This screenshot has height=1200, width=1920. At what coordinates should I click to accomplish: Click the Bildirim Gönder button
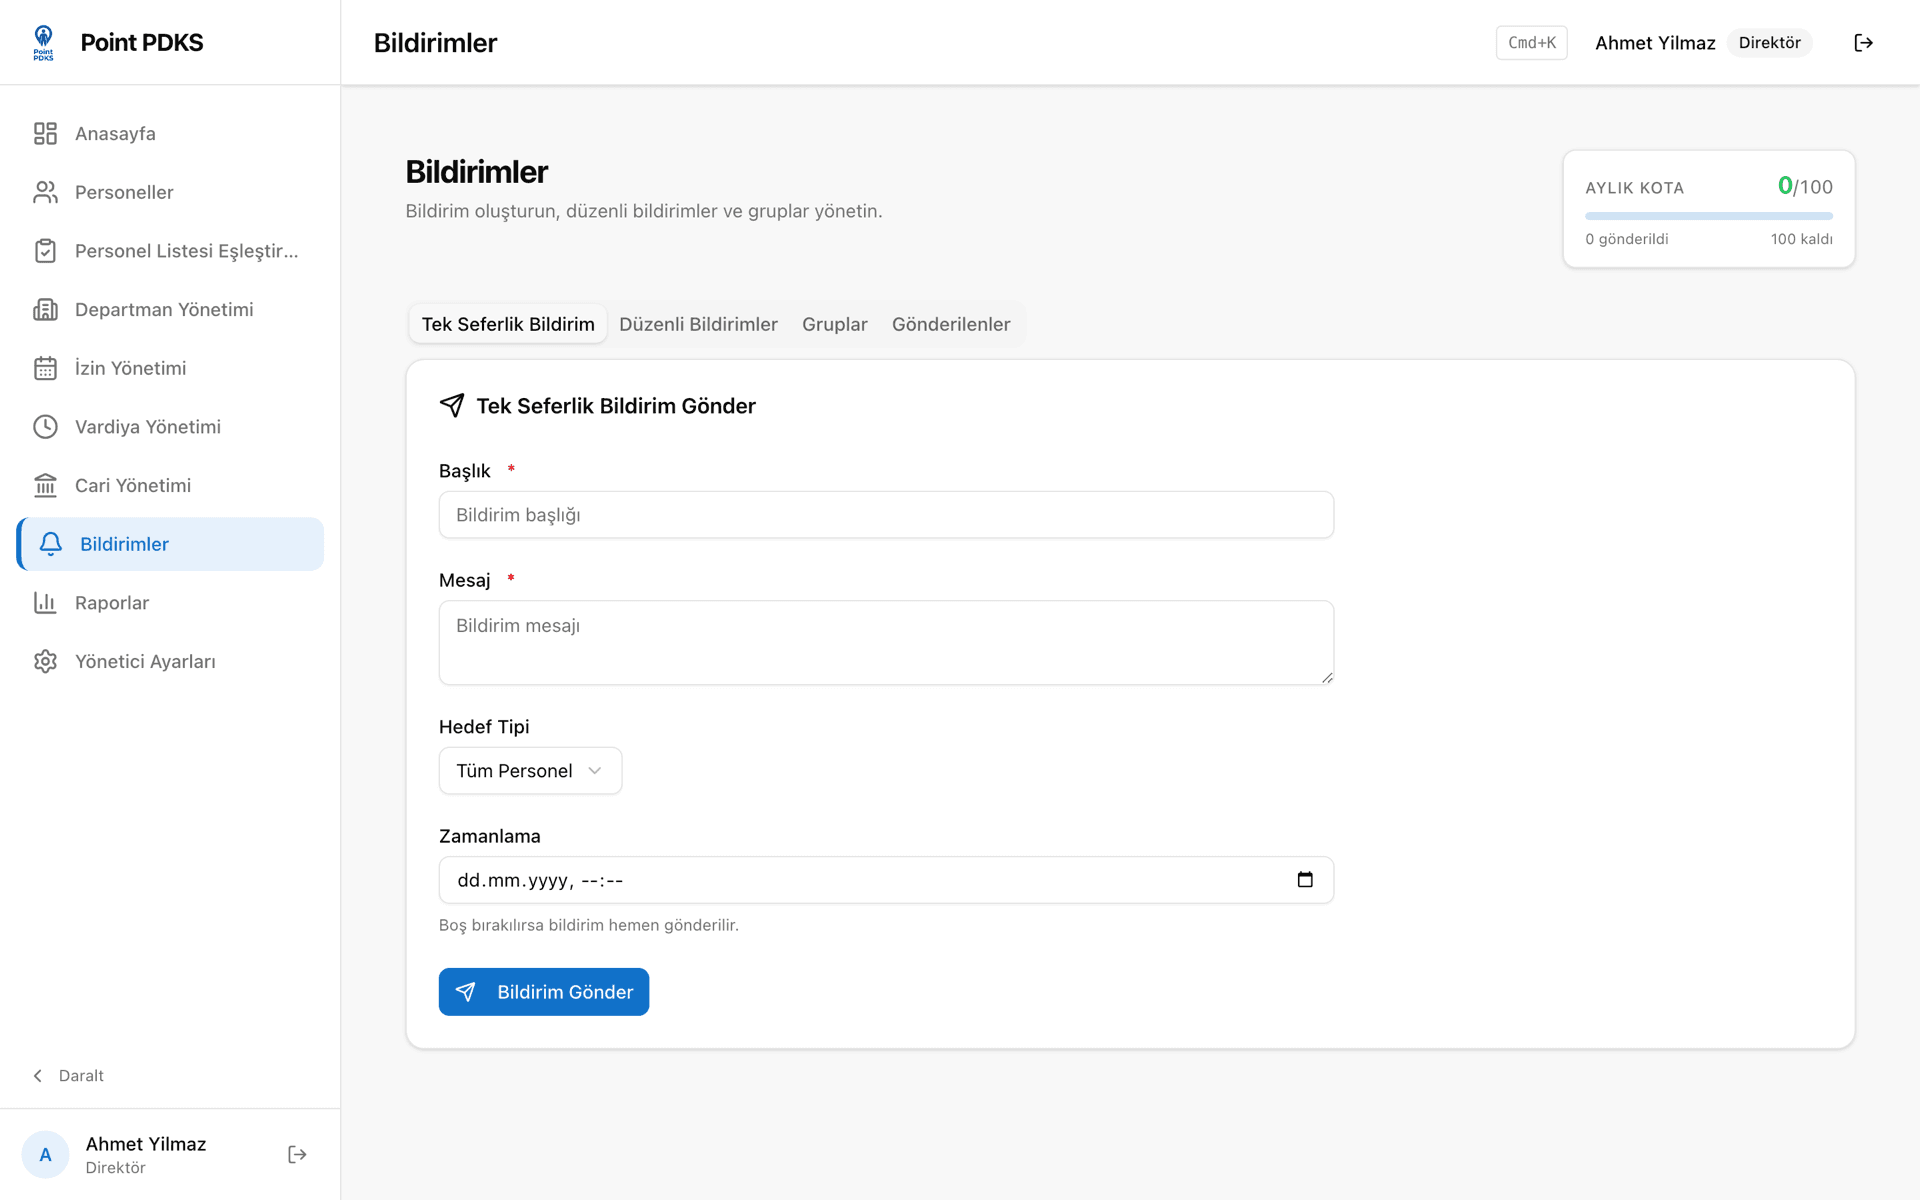click(544, 992)
